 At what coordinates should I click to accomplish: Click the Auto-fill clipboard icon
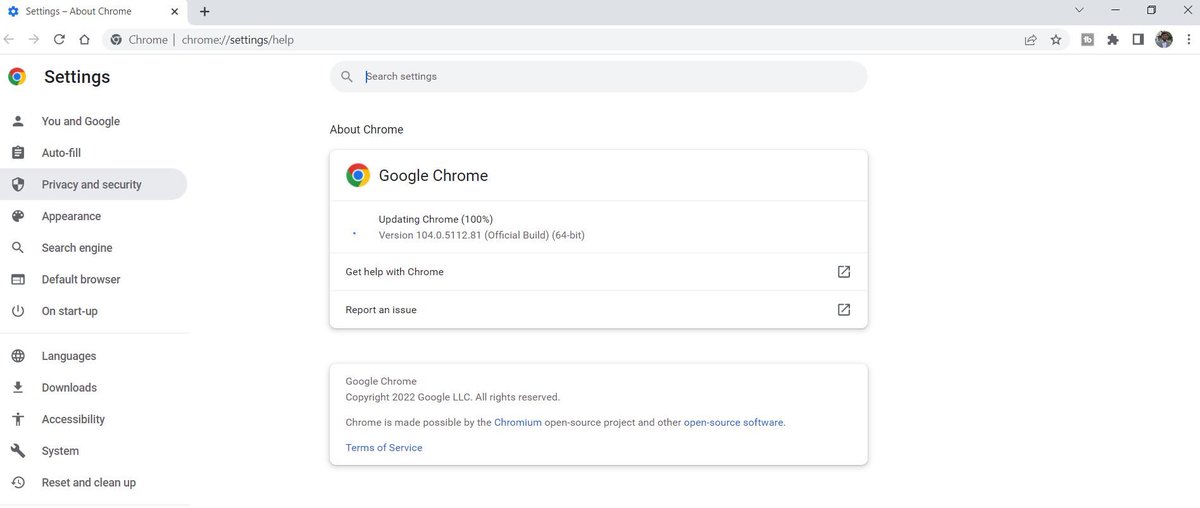click(17, 153)
